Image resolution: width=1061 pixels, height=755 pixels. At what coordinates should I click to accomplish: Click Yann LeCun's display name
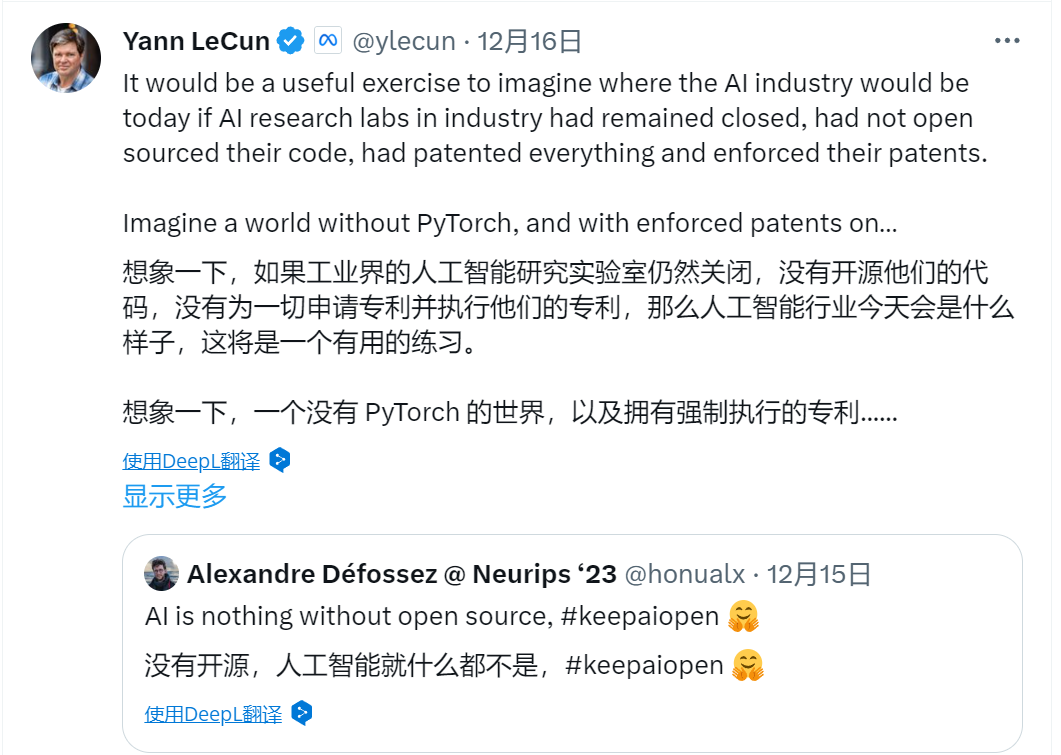pos(197,40)
